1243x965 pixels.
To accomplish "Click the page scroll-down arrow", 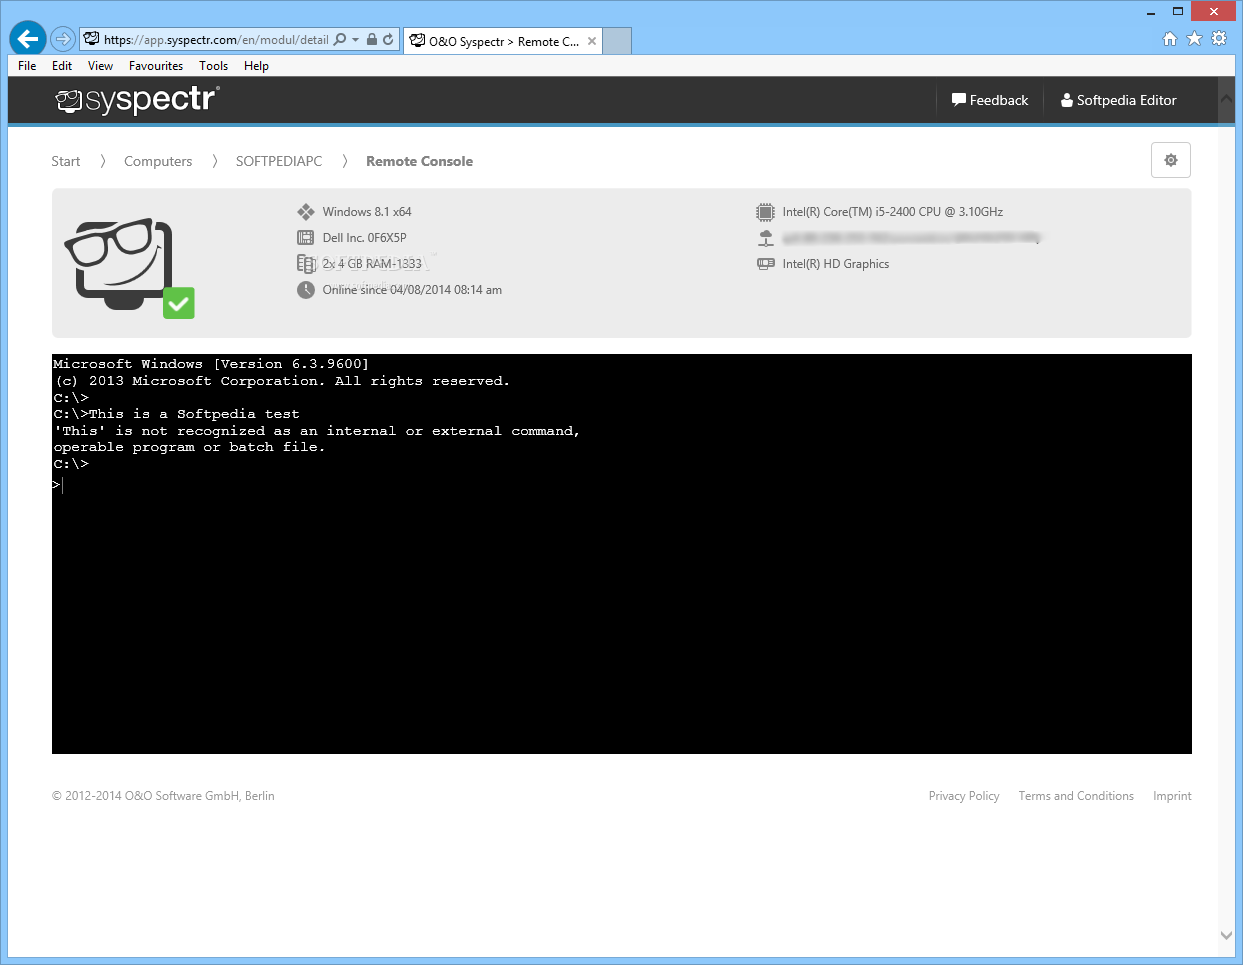I will pos(1227,936).
